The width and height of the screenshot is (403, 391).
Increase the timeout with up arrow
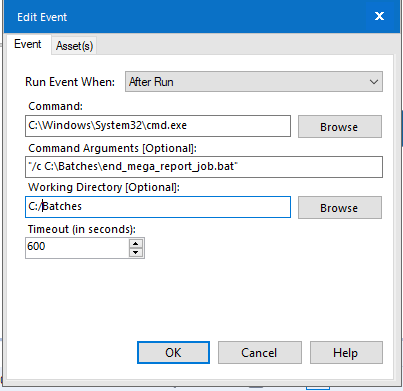point(136,243)
